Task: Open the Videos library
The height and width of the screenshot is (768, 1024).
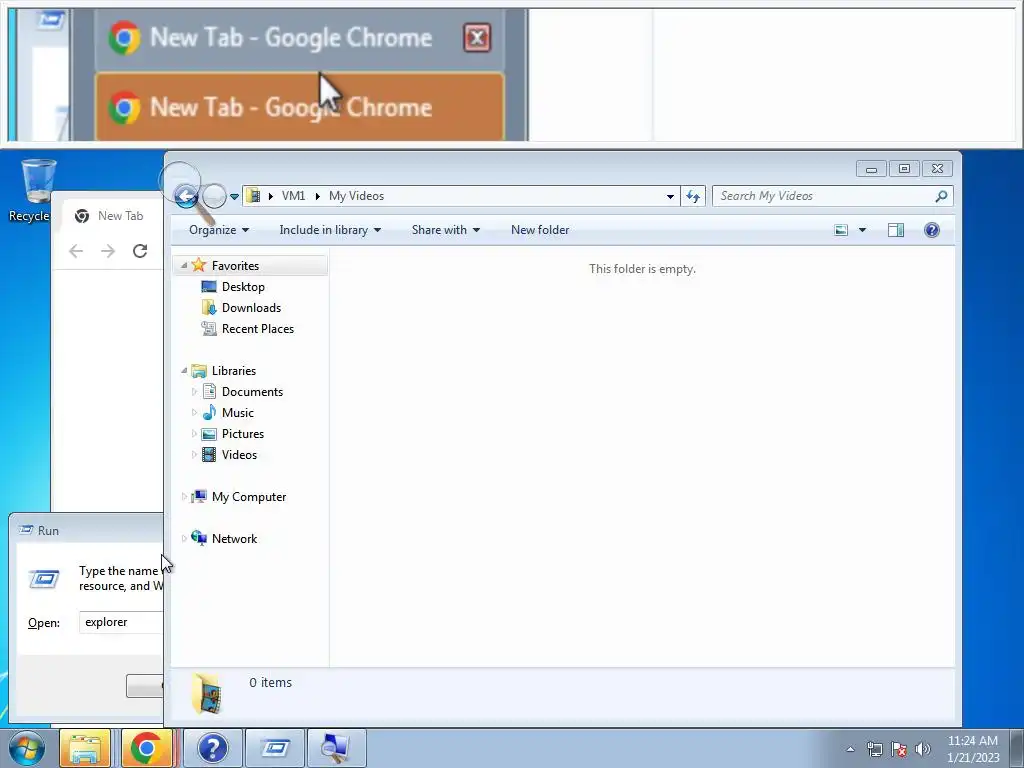Action: click(239, 455)
